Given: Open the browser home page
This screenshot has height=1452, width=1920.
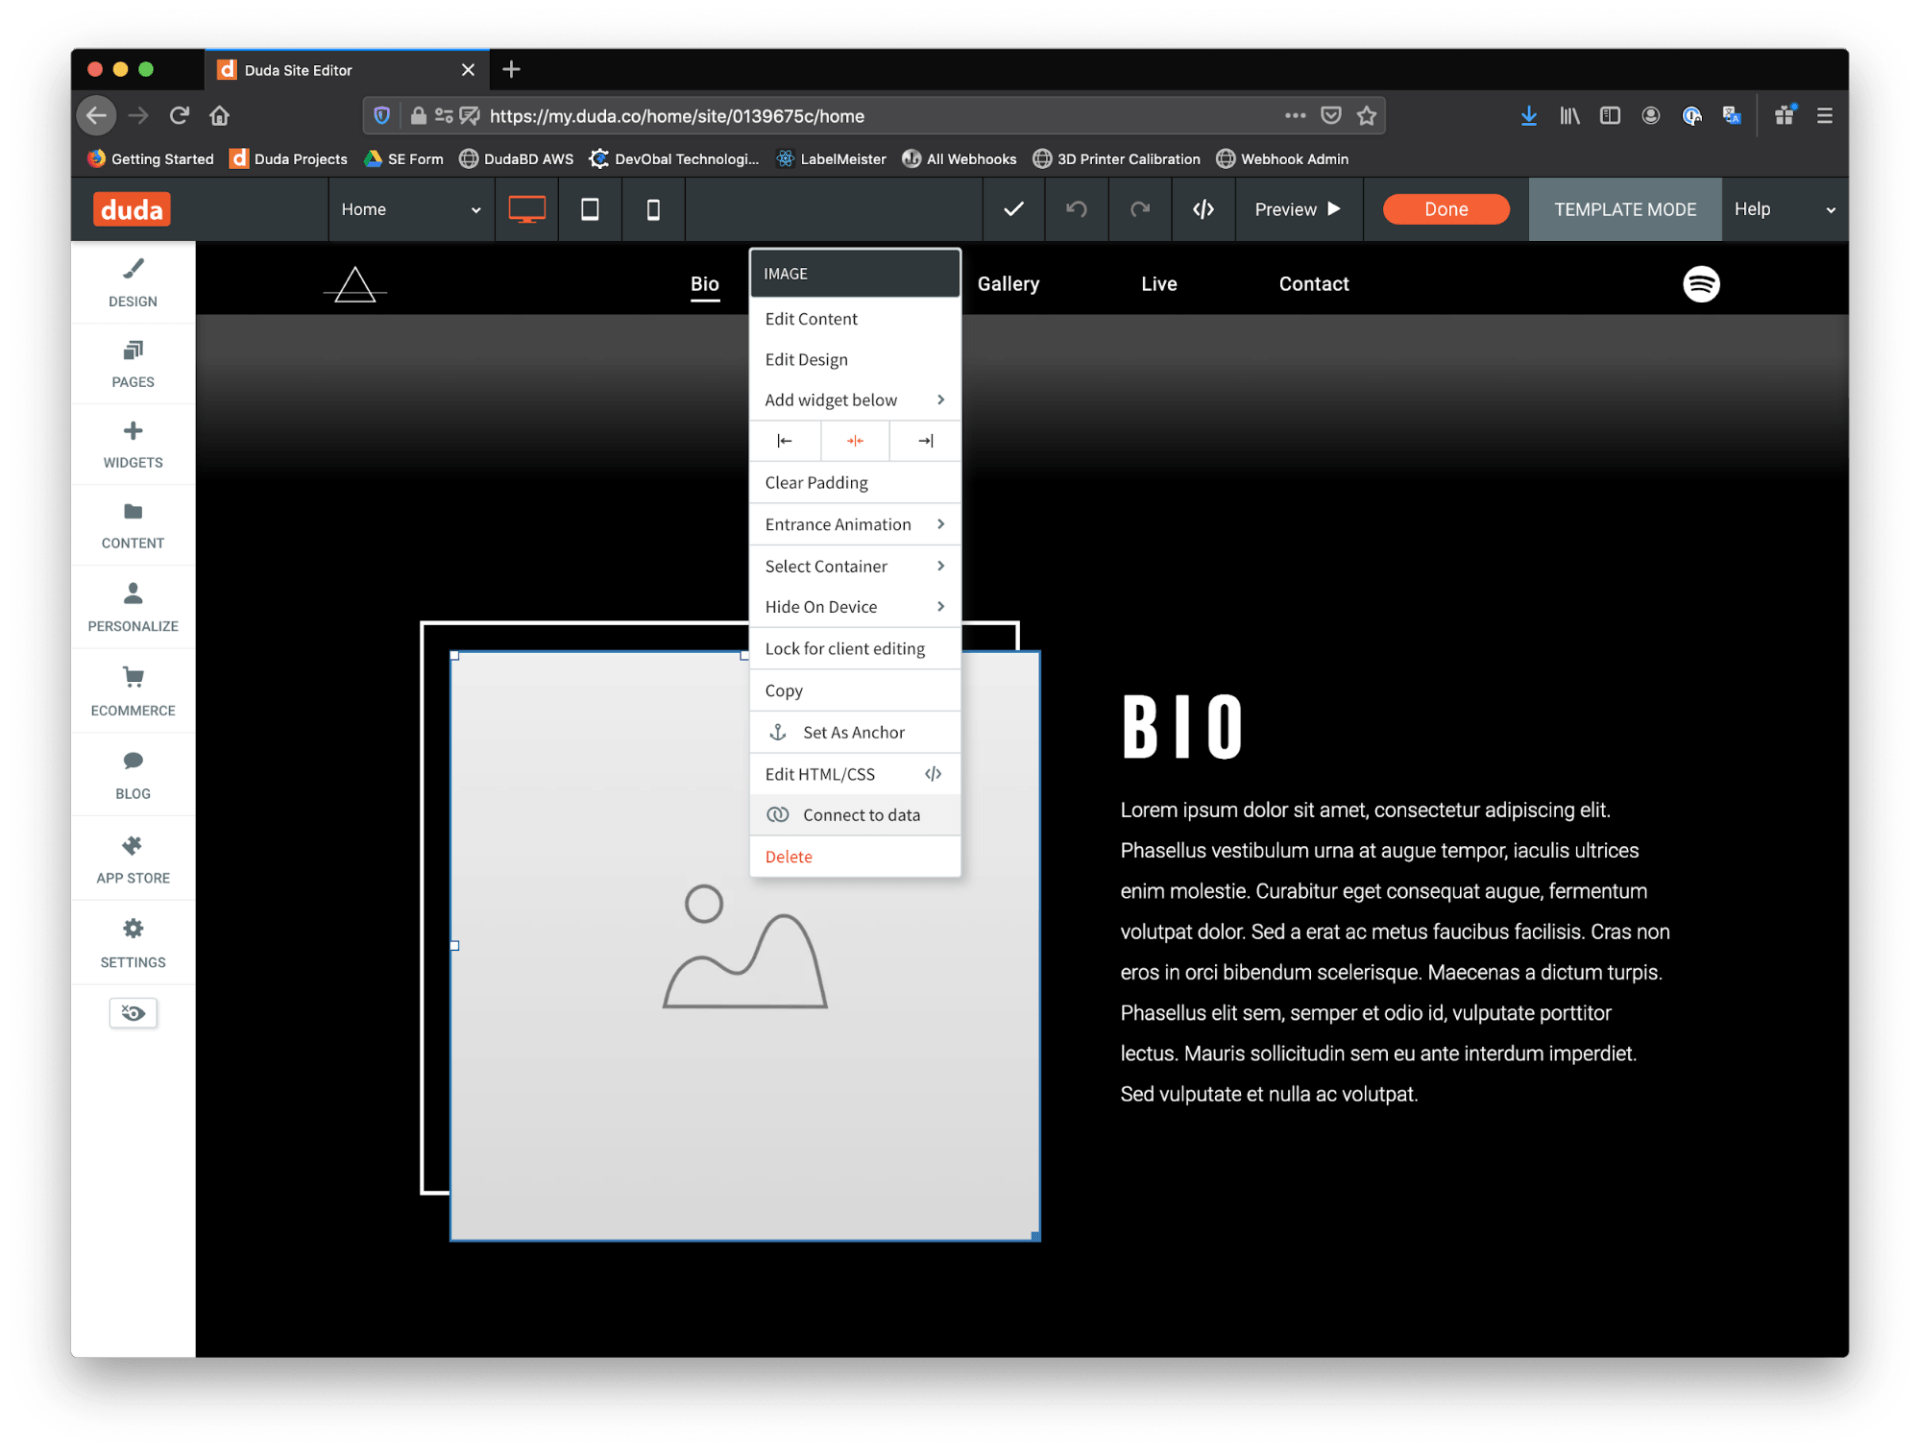Looking at the screenshot, I should tap(219, 116).
